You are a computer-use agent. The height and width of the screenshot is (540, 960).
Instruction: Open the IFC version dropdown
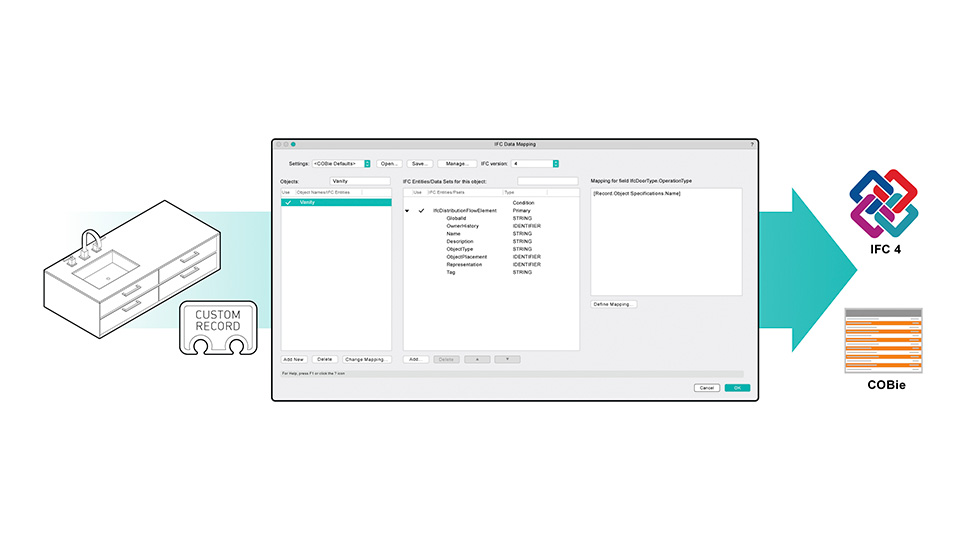[534, 164]
